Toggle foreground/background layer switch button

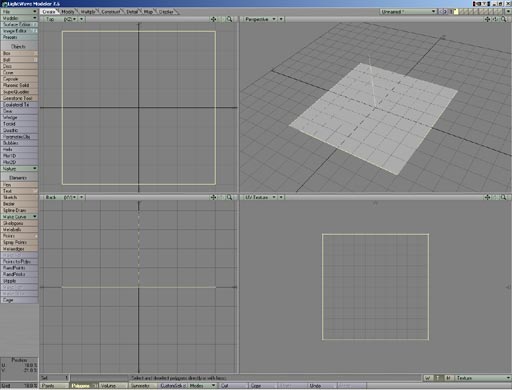pos(443,12)
